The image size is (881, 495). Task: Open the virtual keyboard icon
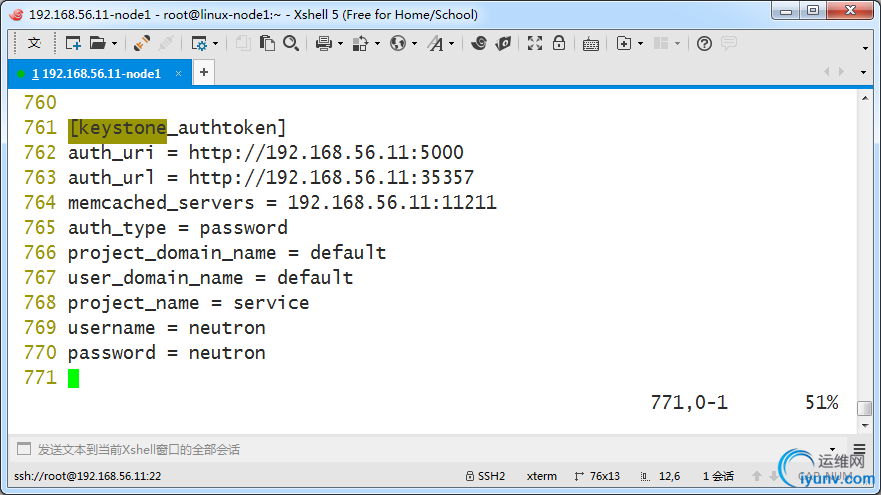coord(591,44)
